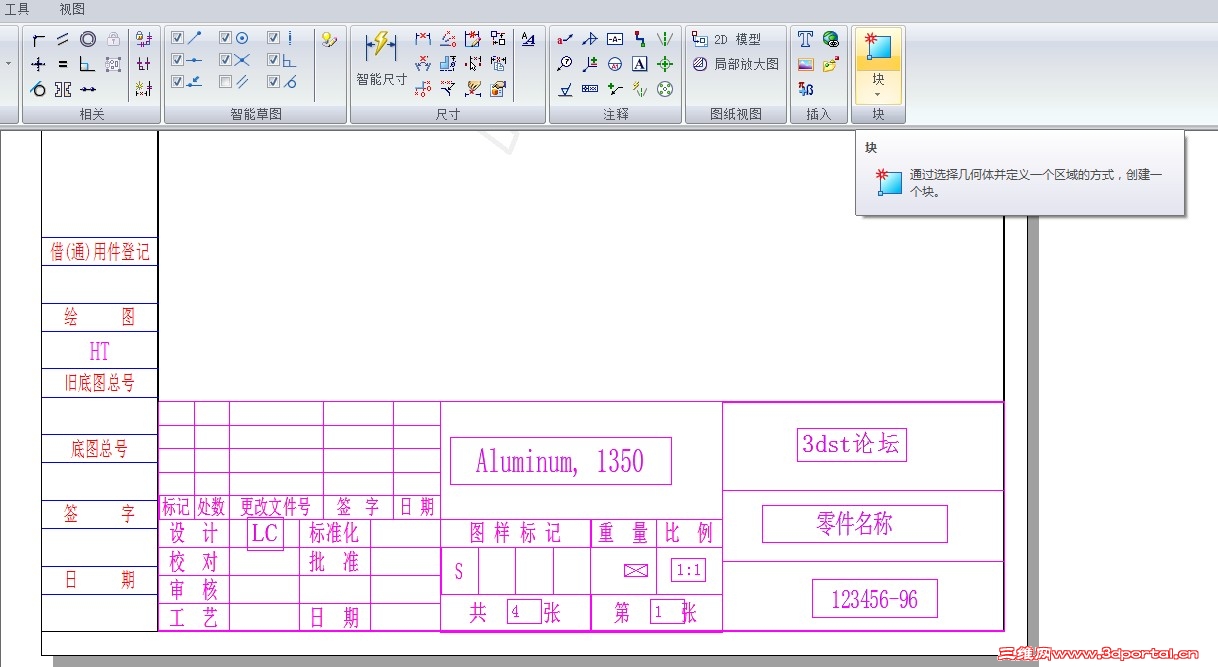The height and width of the screenshot is (667, 1218).
Task: Toggle the Midpoint IntelliSketch checkbox
Action: pyautogui.click(x=177, y=60)
